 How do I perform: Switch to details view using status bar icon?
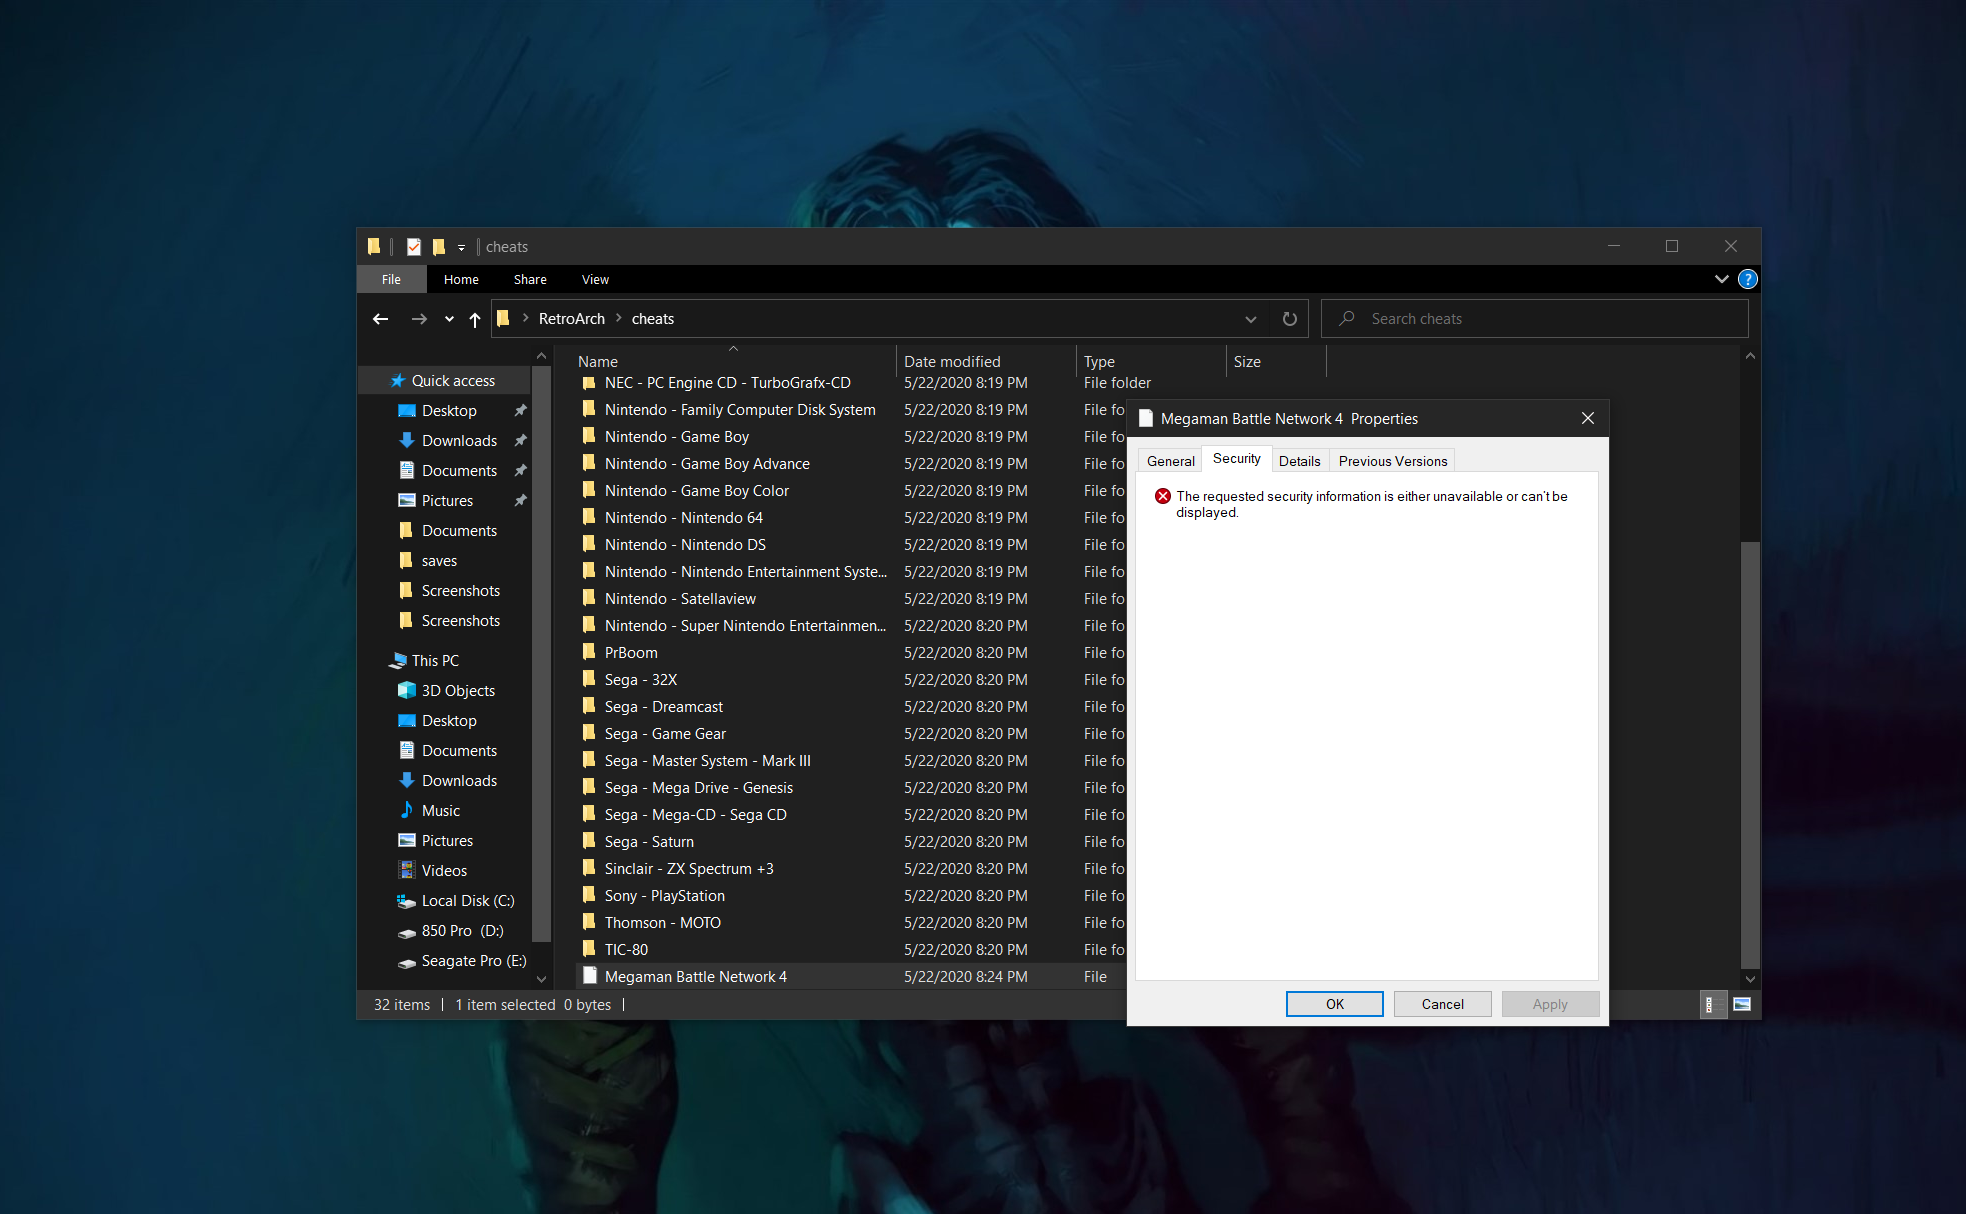1712,1004
